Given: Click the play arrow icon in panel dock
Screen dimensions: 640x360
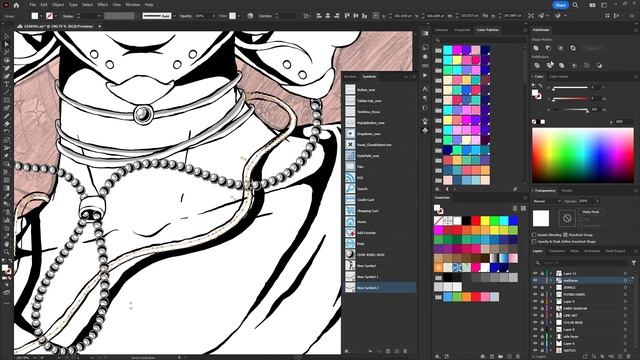Looking at the screenshot, I should [x=425, y=75].
